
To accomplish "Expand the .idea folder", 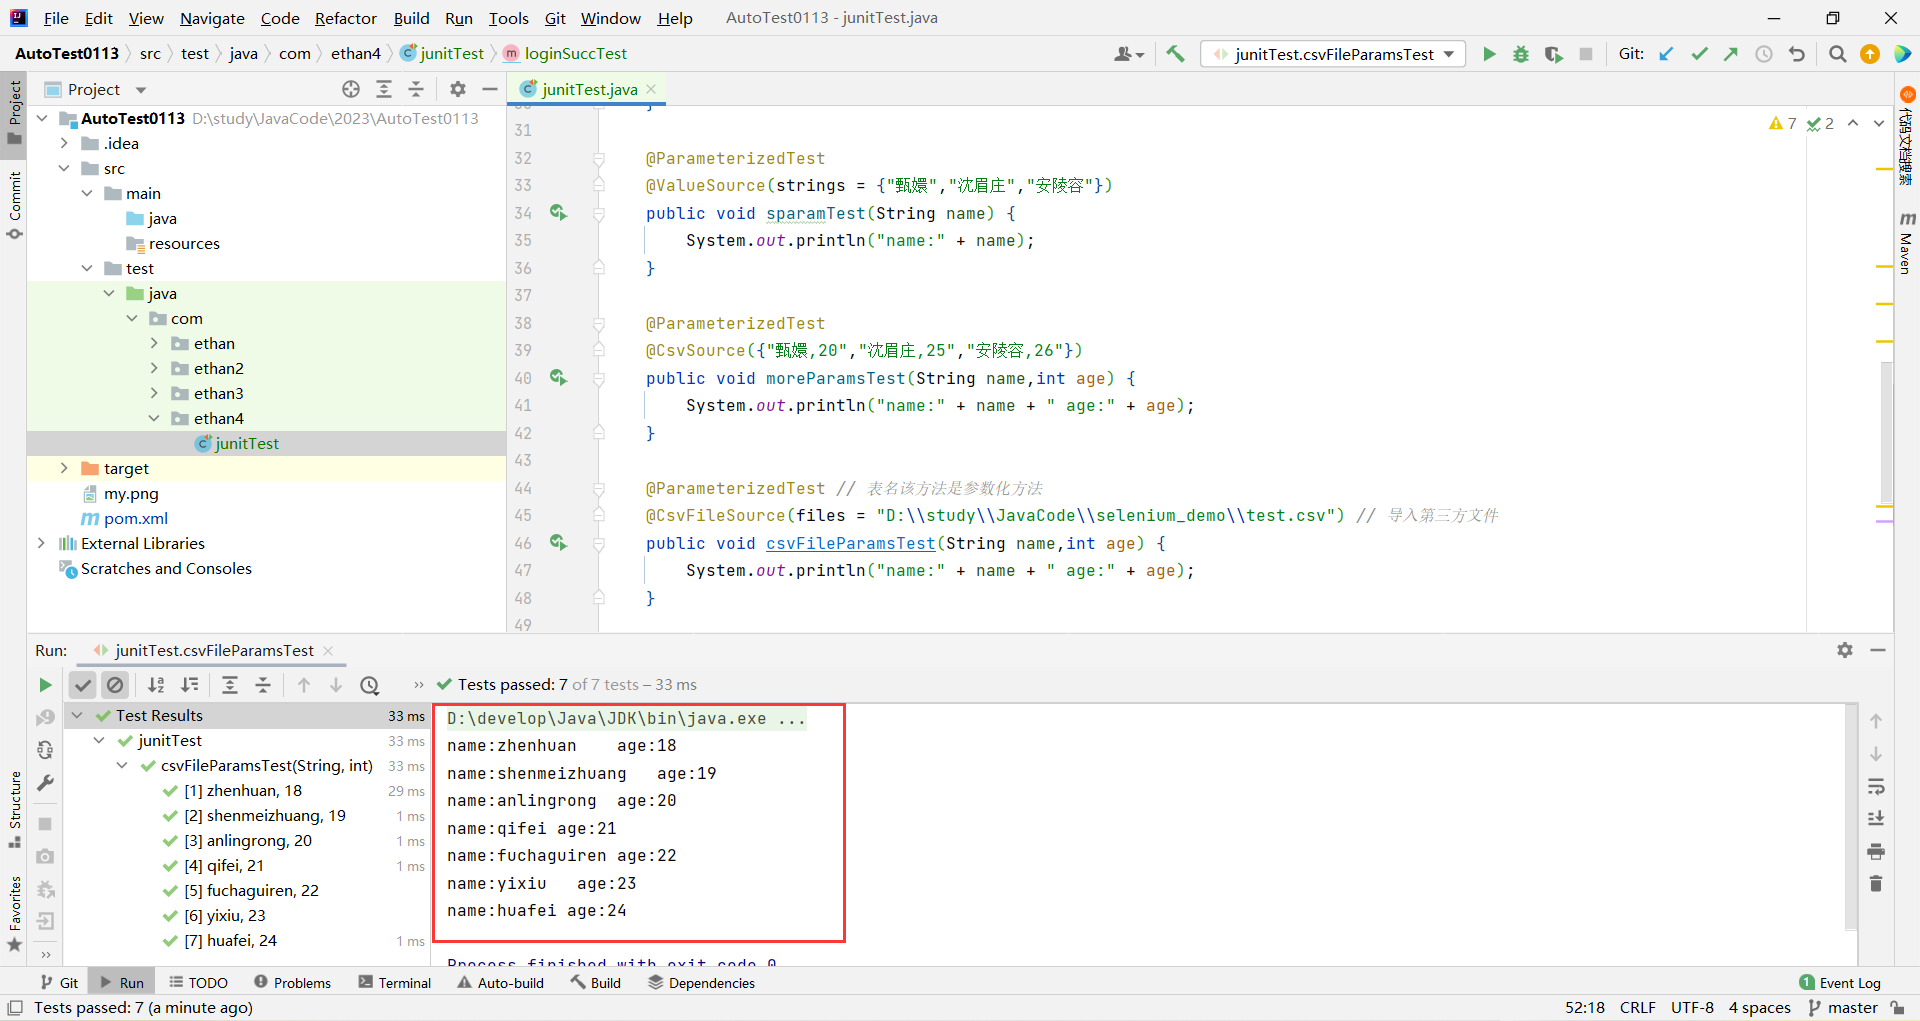I will pyautogui.click(x=64, y=143).
